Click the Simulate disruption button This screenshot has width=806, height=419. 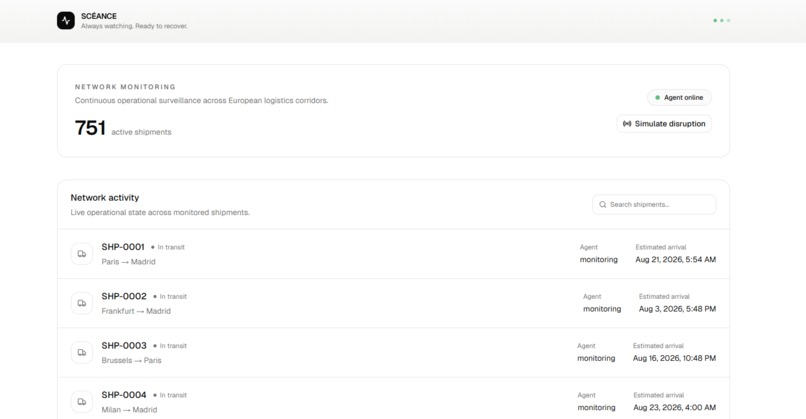[664, 124]
